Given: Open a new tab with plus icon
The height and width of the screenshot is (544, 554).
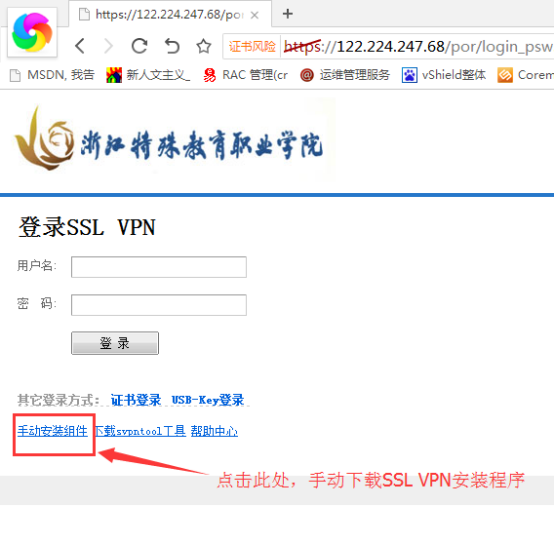Looking at the screenshot, I should click(x=288, y=14).
